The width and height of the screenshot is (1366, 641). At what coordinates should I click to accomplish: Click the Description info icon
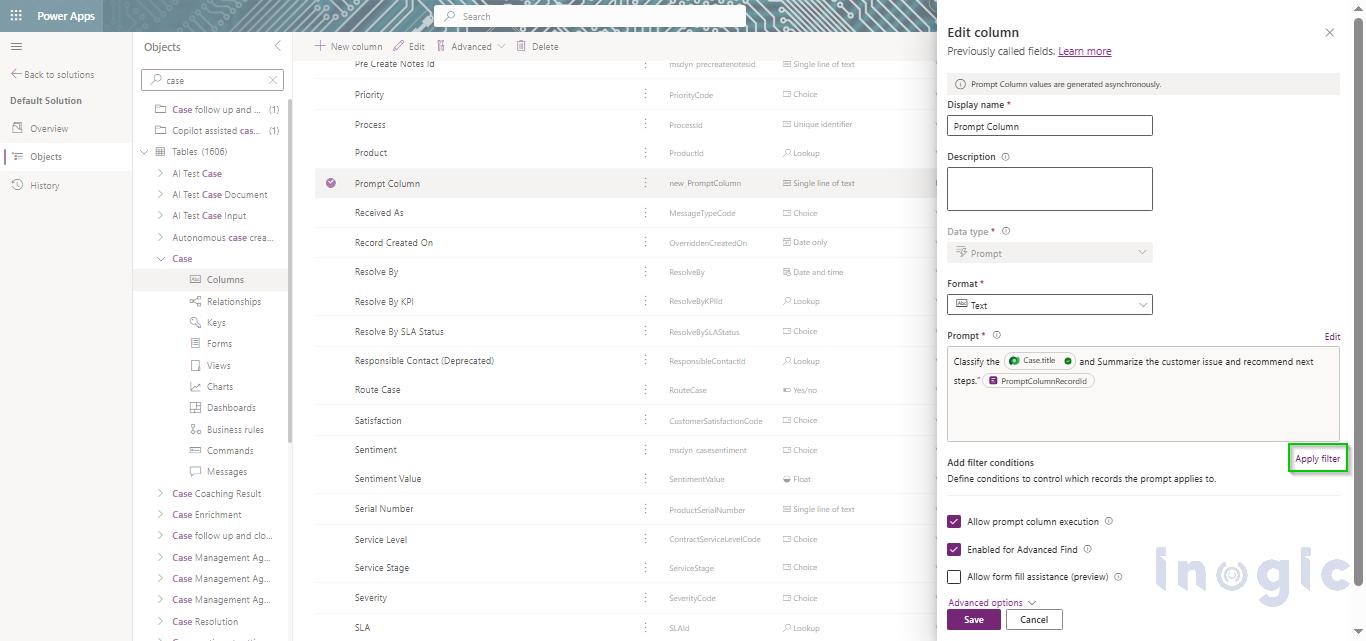1005,157
